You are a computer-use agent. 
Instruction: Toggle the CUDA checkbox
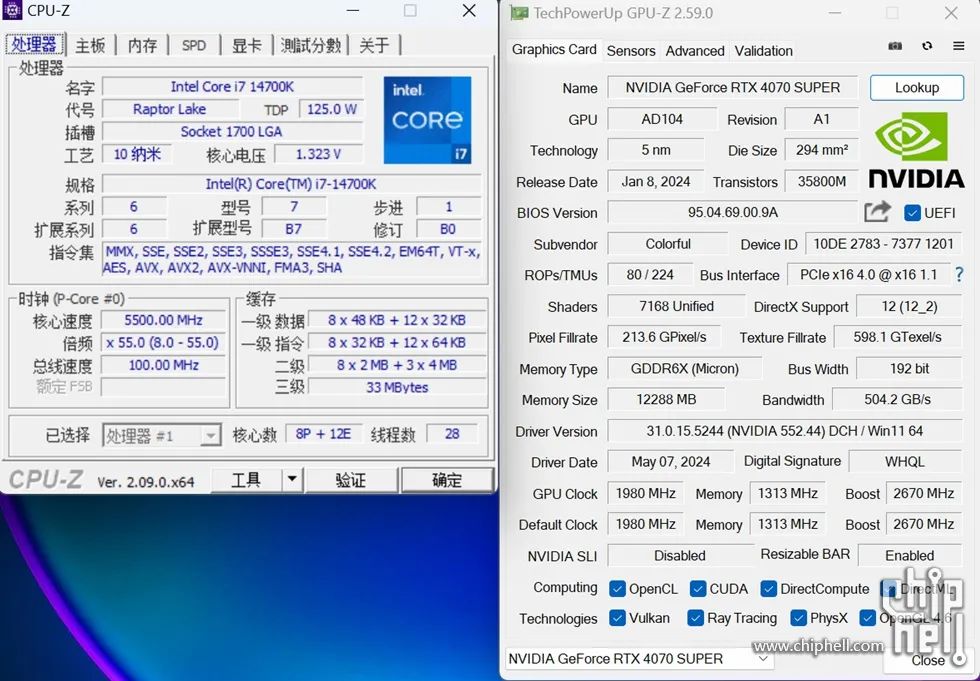[x=698, y=589]
